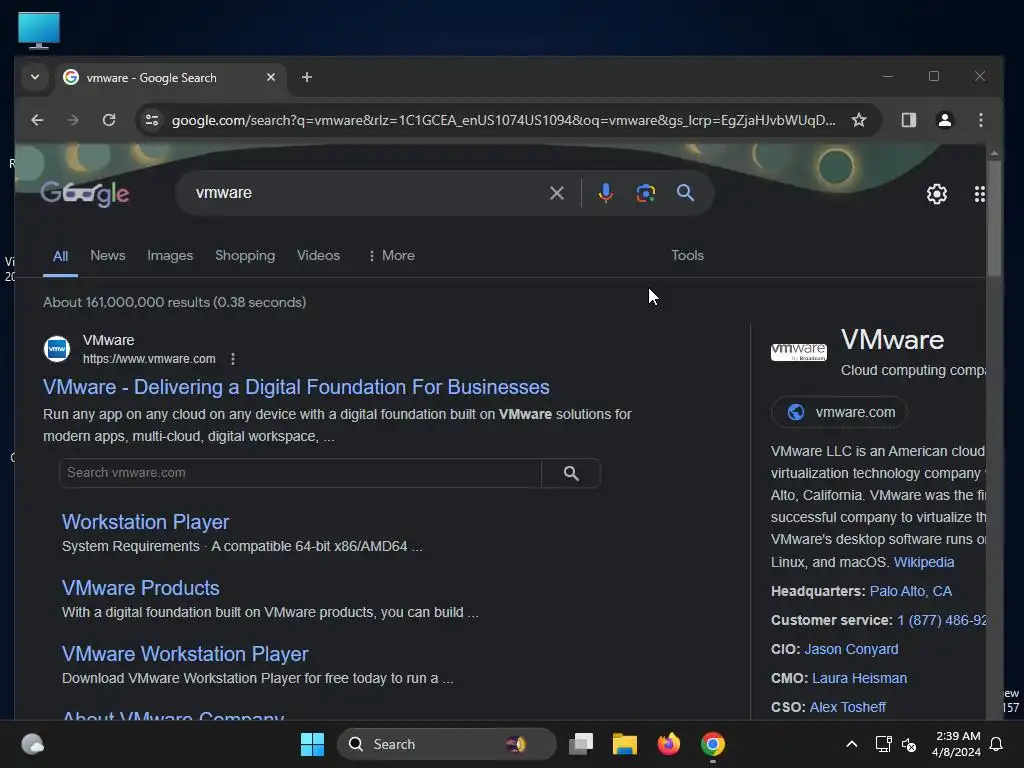The width and height of the screenshot is (1024, 768).
Task: Open Chrome side panel
Action: pyautogui.click(x=908, y=120)
